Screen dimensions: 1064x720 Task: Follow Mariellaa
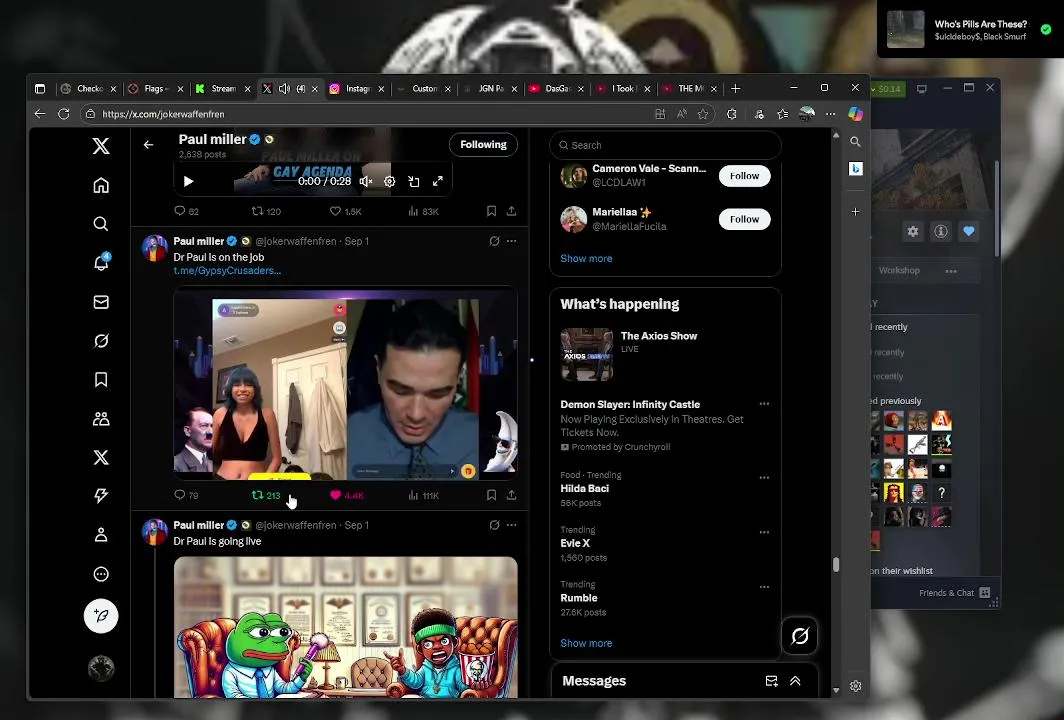pos(744,219)
